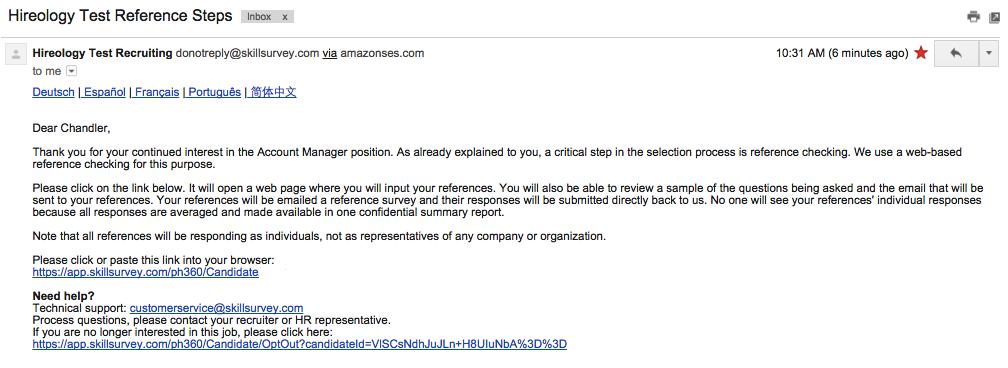Expand recipient details arrow next to 'to me'
The height and width of the screenshot is (368, 1008).
(x=71, y=71)
